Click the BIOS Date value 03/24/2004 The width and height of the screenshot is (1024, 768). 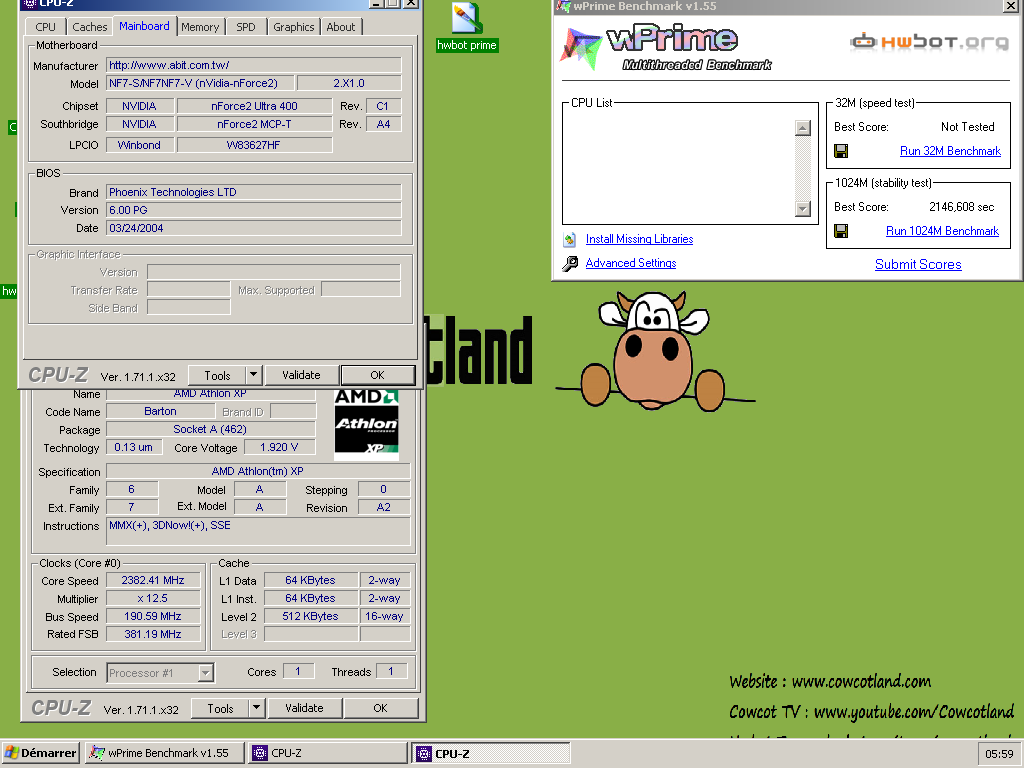point(253,228)
